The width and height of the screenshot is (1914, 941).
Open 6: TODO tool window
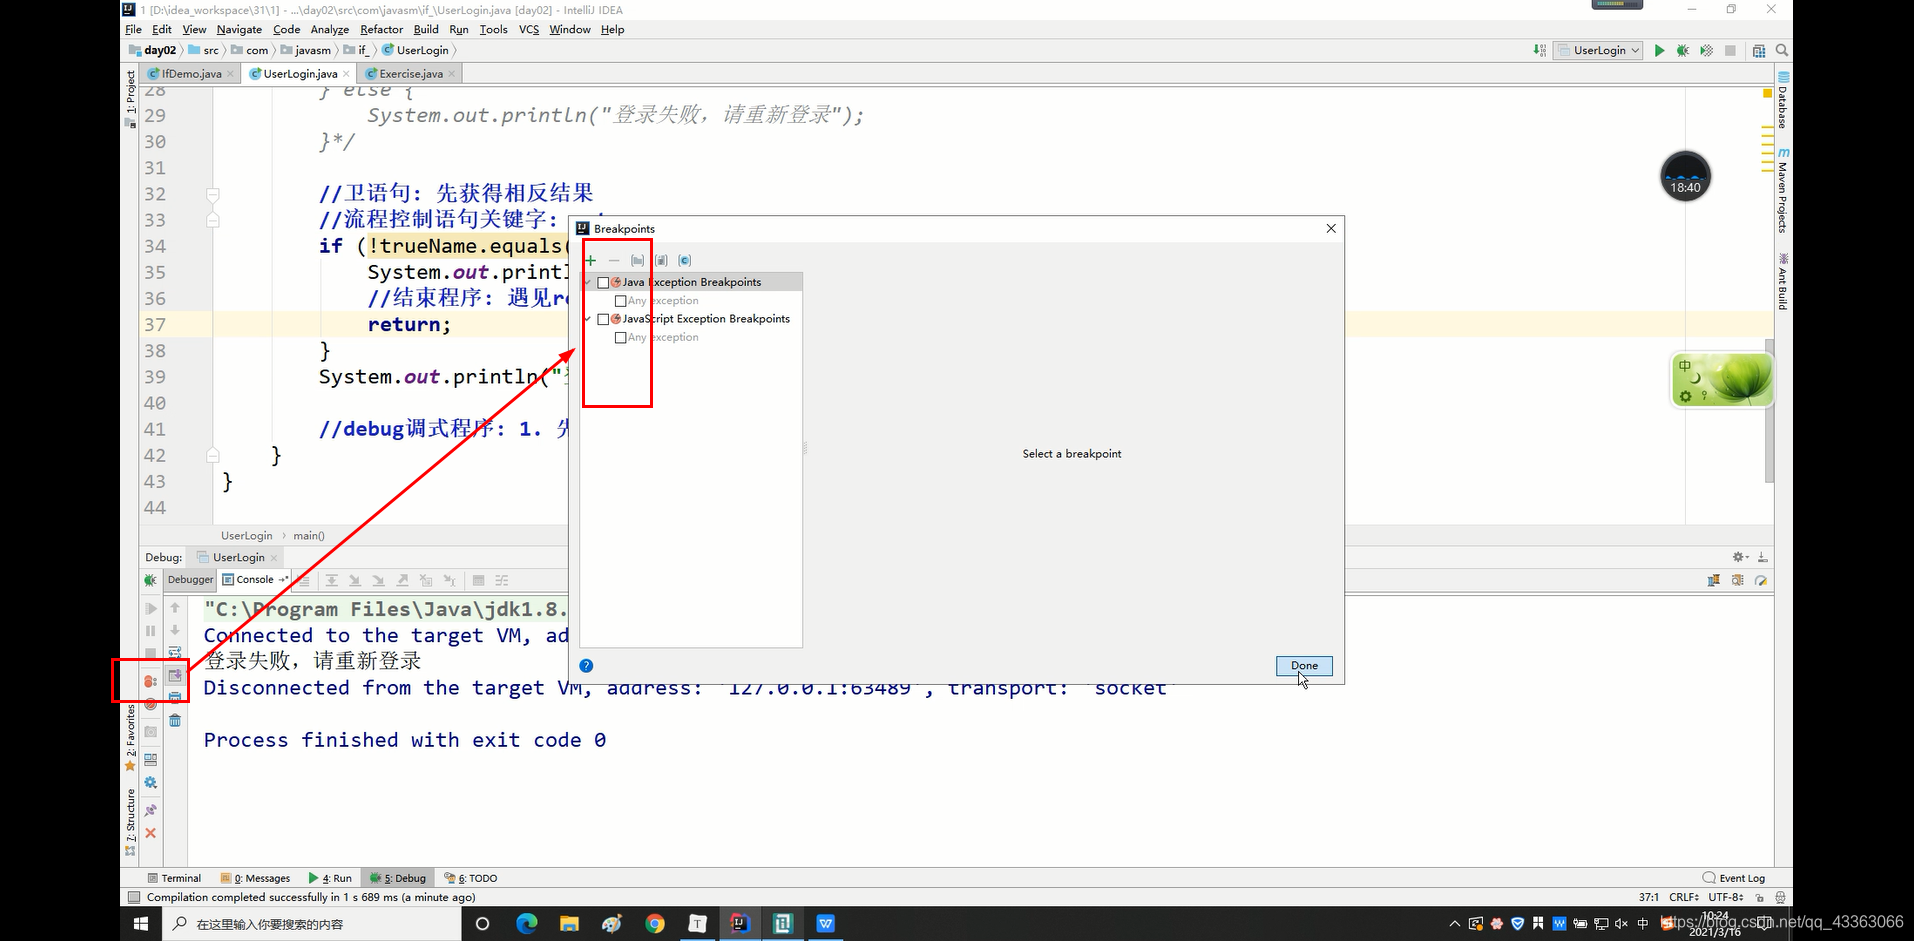[x=471, y=878]
